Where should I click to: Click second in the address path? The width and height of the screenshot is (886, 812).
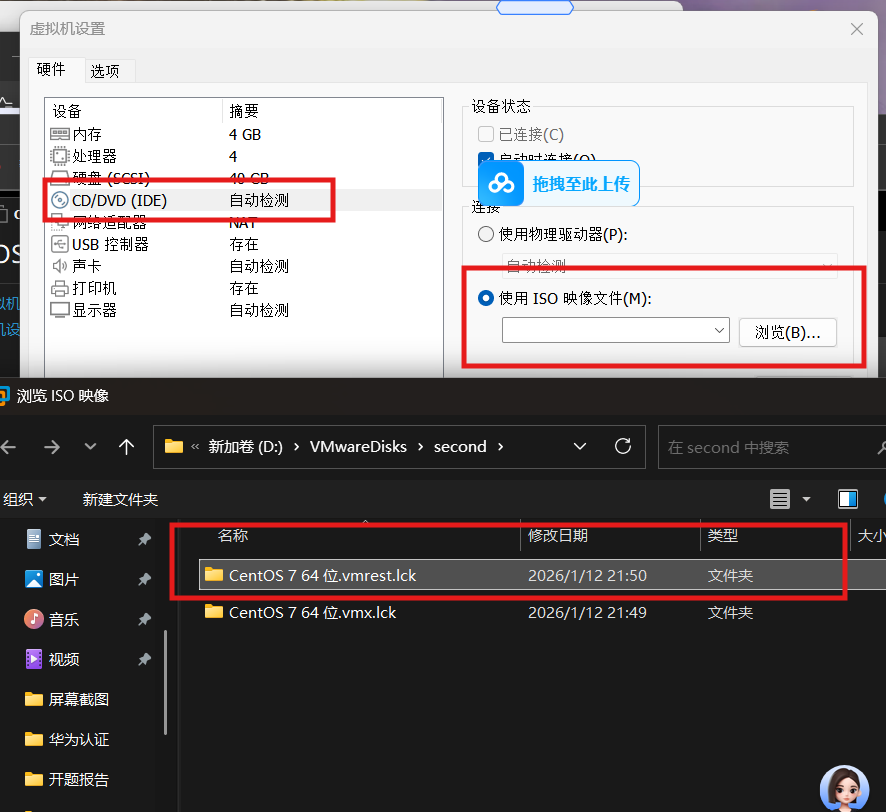(x=460, y=447)
